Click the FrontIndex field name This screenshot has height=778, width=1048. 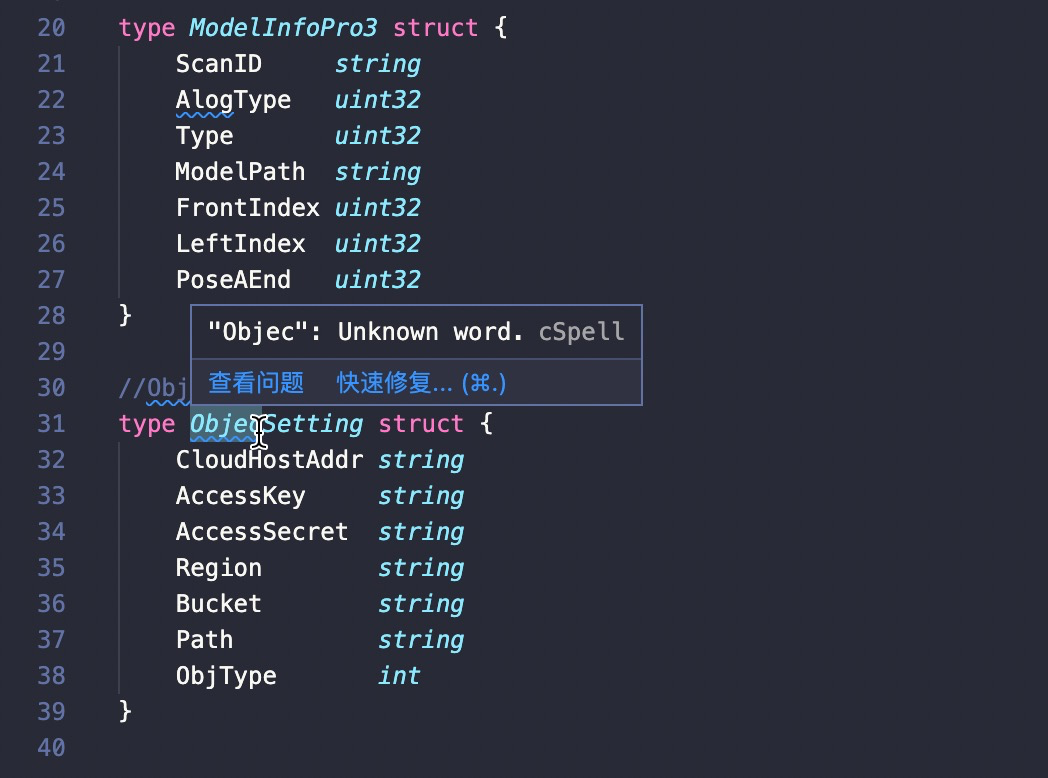click(248, 208)
